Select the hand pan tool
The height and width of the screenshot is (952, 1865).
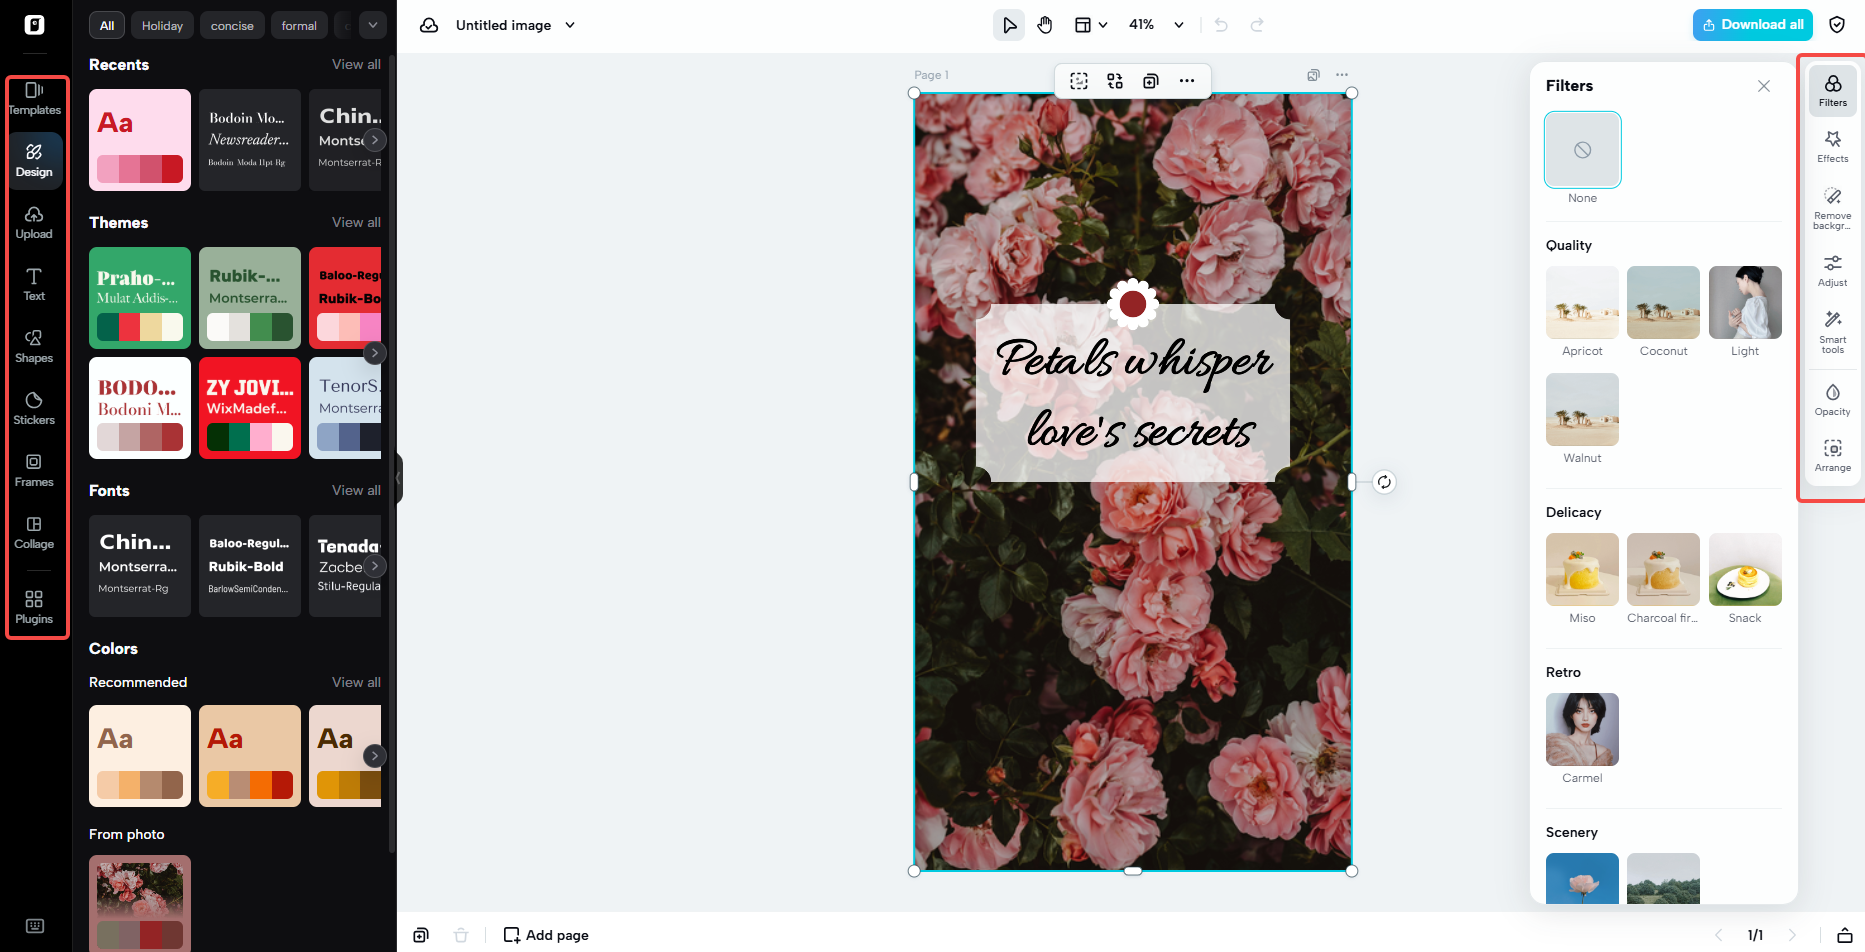pyautogui.click(x=1045, y=25)
